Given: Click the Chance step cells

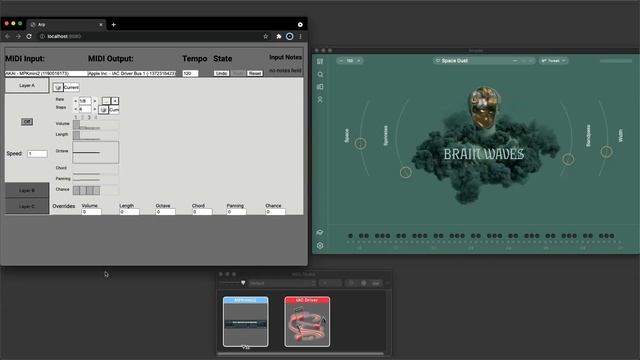Looking at the screenshot, I should tap(86, 190).
